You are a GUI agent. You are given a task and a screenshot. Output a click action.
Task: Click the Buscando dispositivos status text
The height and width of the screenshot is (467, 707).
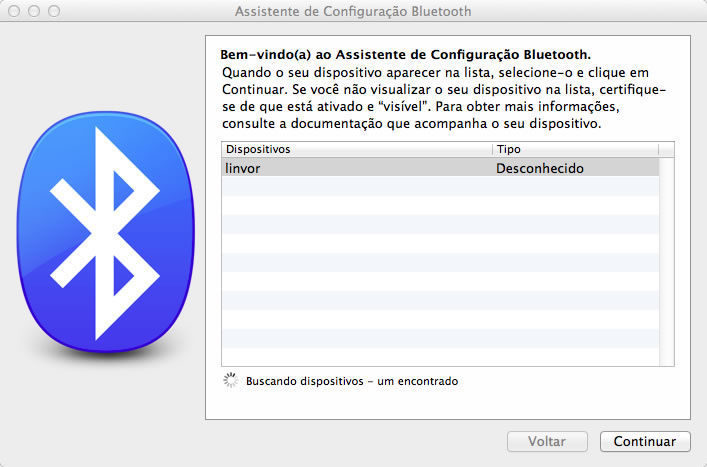[352, 381]
